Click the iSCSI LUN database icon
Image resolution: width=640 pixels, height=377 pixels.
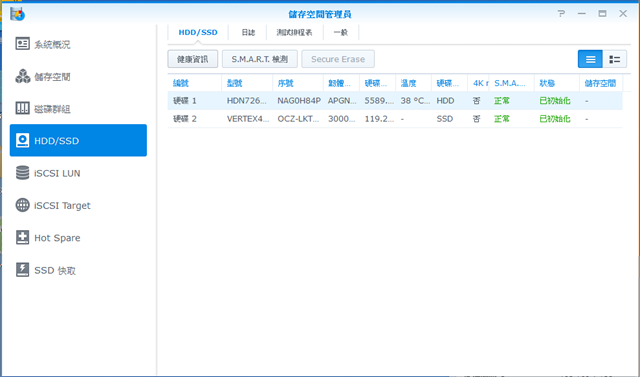[x=22, y=173]
